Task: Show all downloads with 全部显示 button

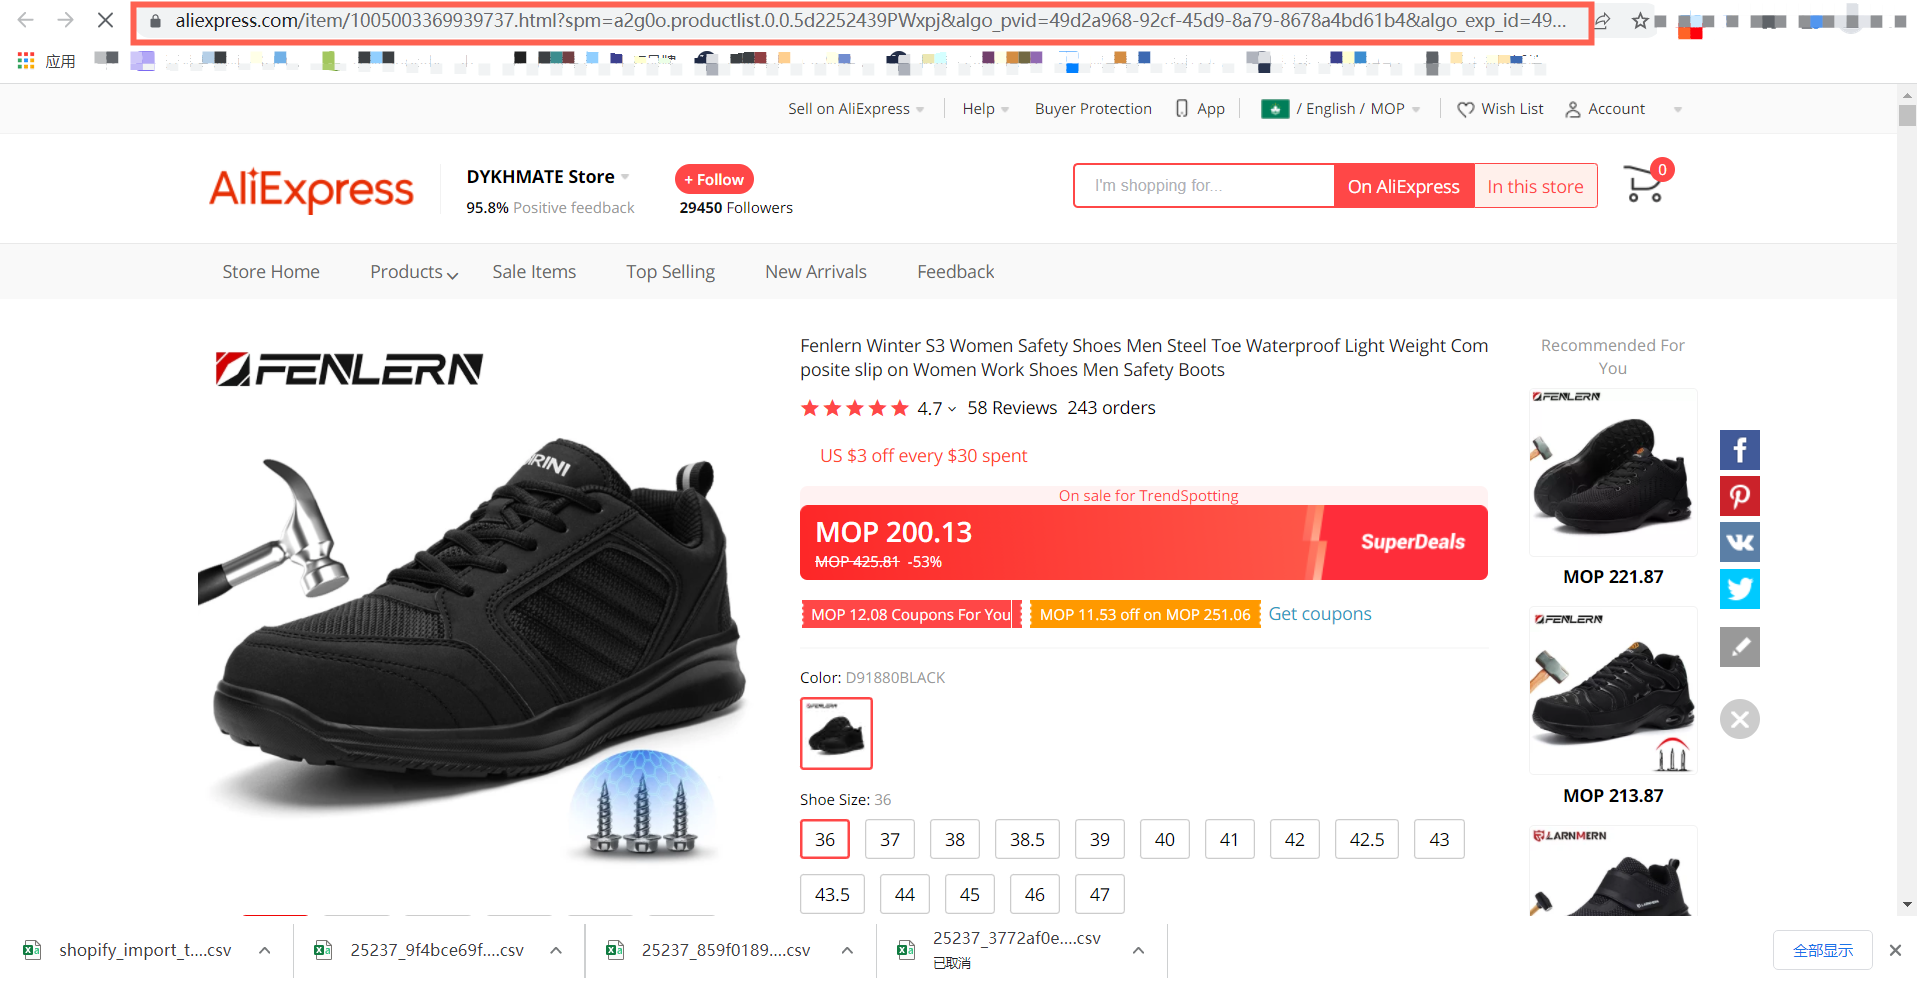Action: click(x=1823, y=950)
